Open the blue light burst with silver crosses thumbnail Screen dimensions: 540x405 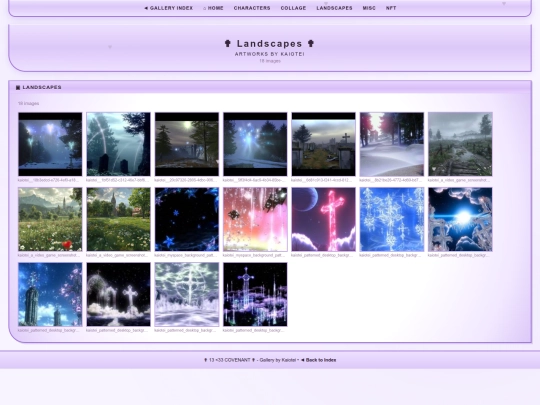coord(460,219)
